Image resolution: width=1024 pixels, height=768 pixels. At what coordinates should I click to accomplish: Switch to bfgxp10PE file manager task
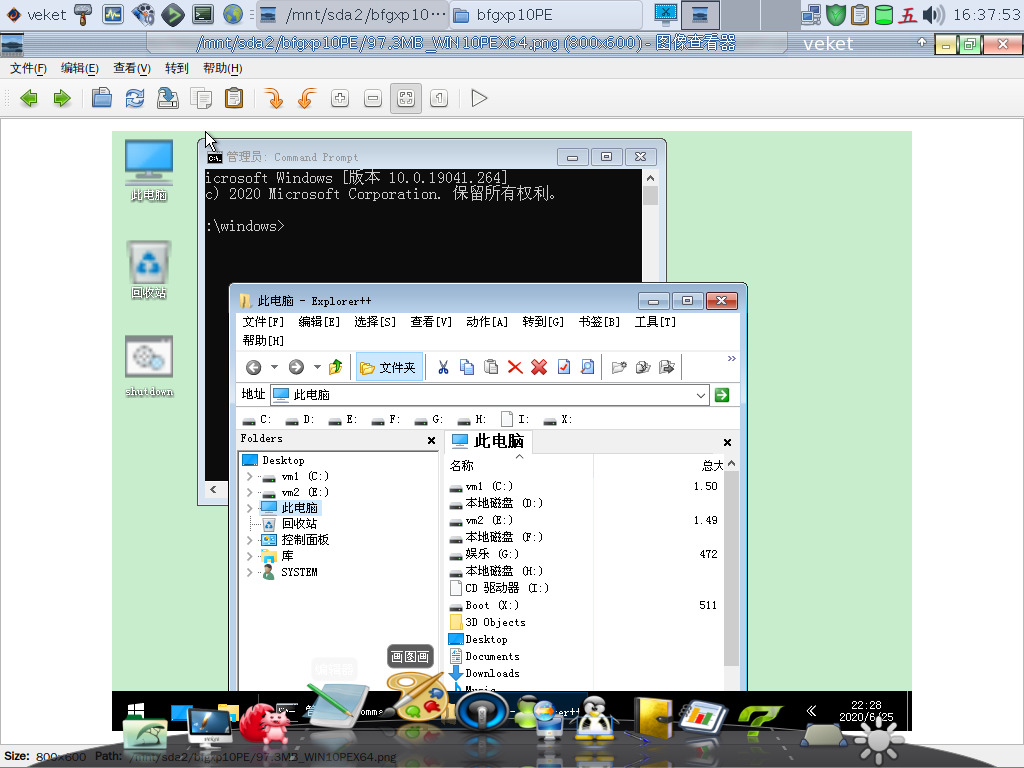coord(545,14)
